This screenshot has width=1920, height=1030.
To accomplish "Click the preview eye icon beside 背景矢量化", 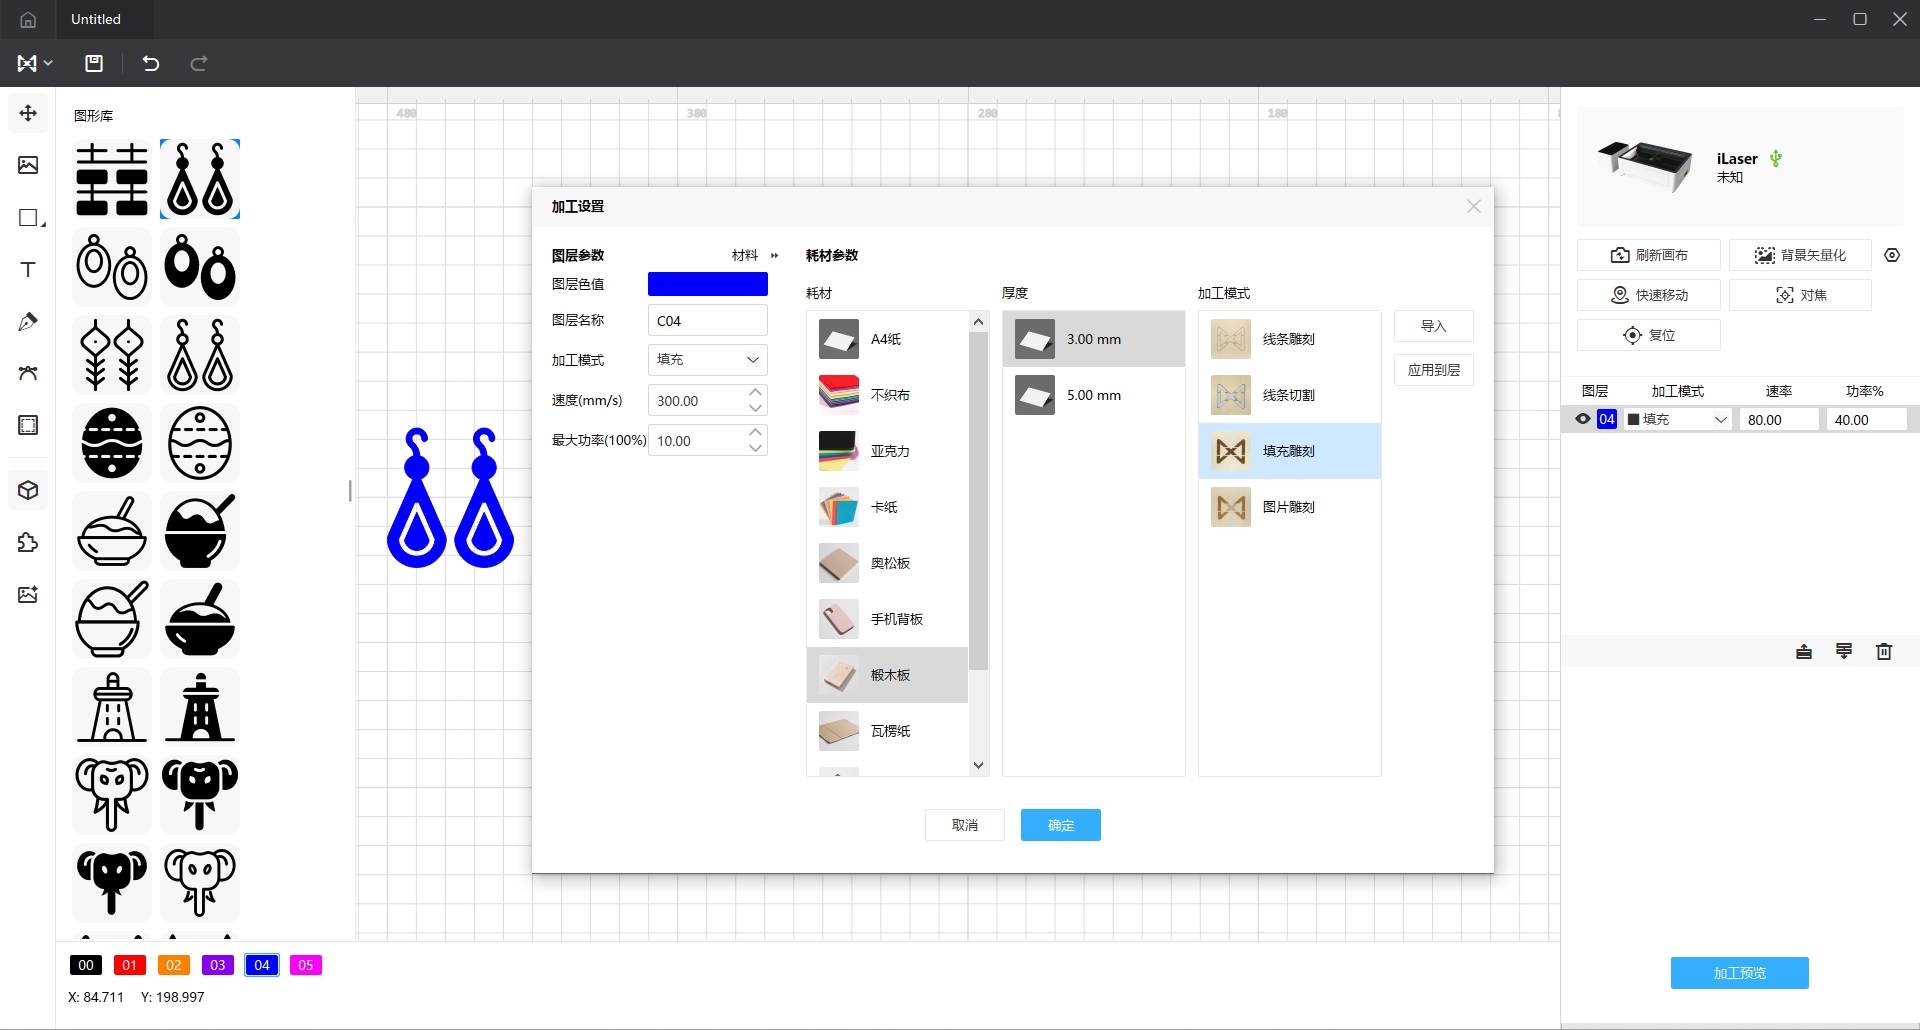I will [1892, 255].
